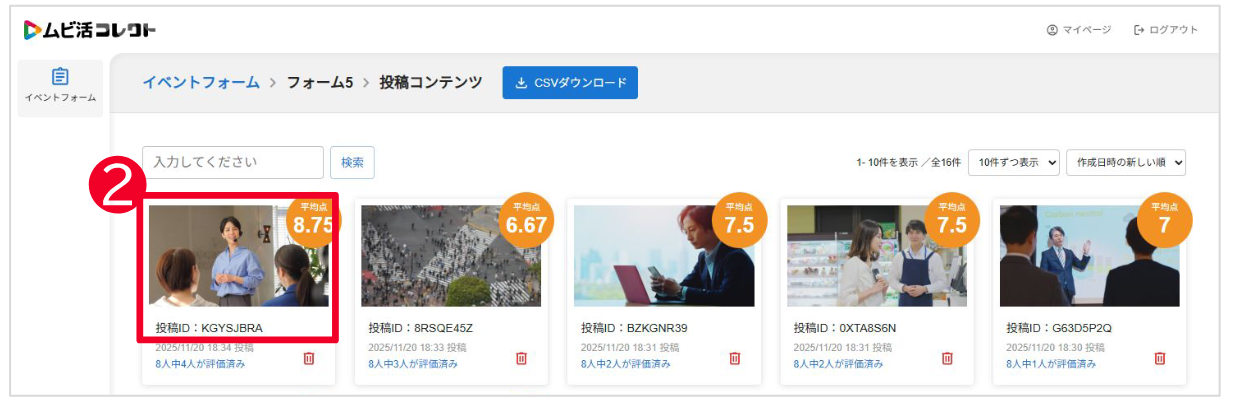Delete post BZKGNR39 with trash icon
Screen dimensions: 1235x403
(x=735, y=358)
